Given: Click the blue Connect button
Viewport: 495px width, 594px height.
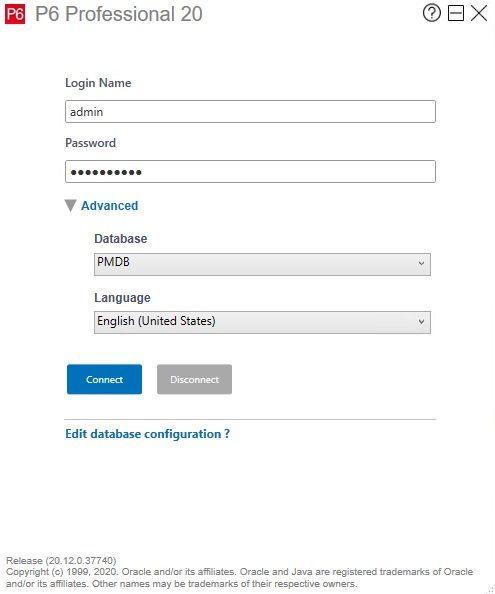Looking at the screenshot, I should [105, 379].
